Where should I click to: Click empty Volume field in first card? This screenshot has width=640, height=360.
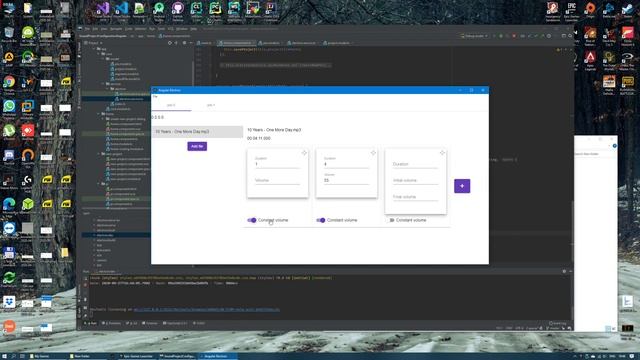(x=277, y=180)
